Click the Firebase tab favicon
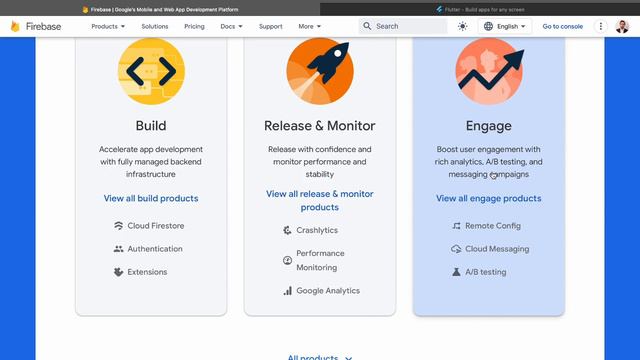Viewport: 640px width, 360px height. 85,10
